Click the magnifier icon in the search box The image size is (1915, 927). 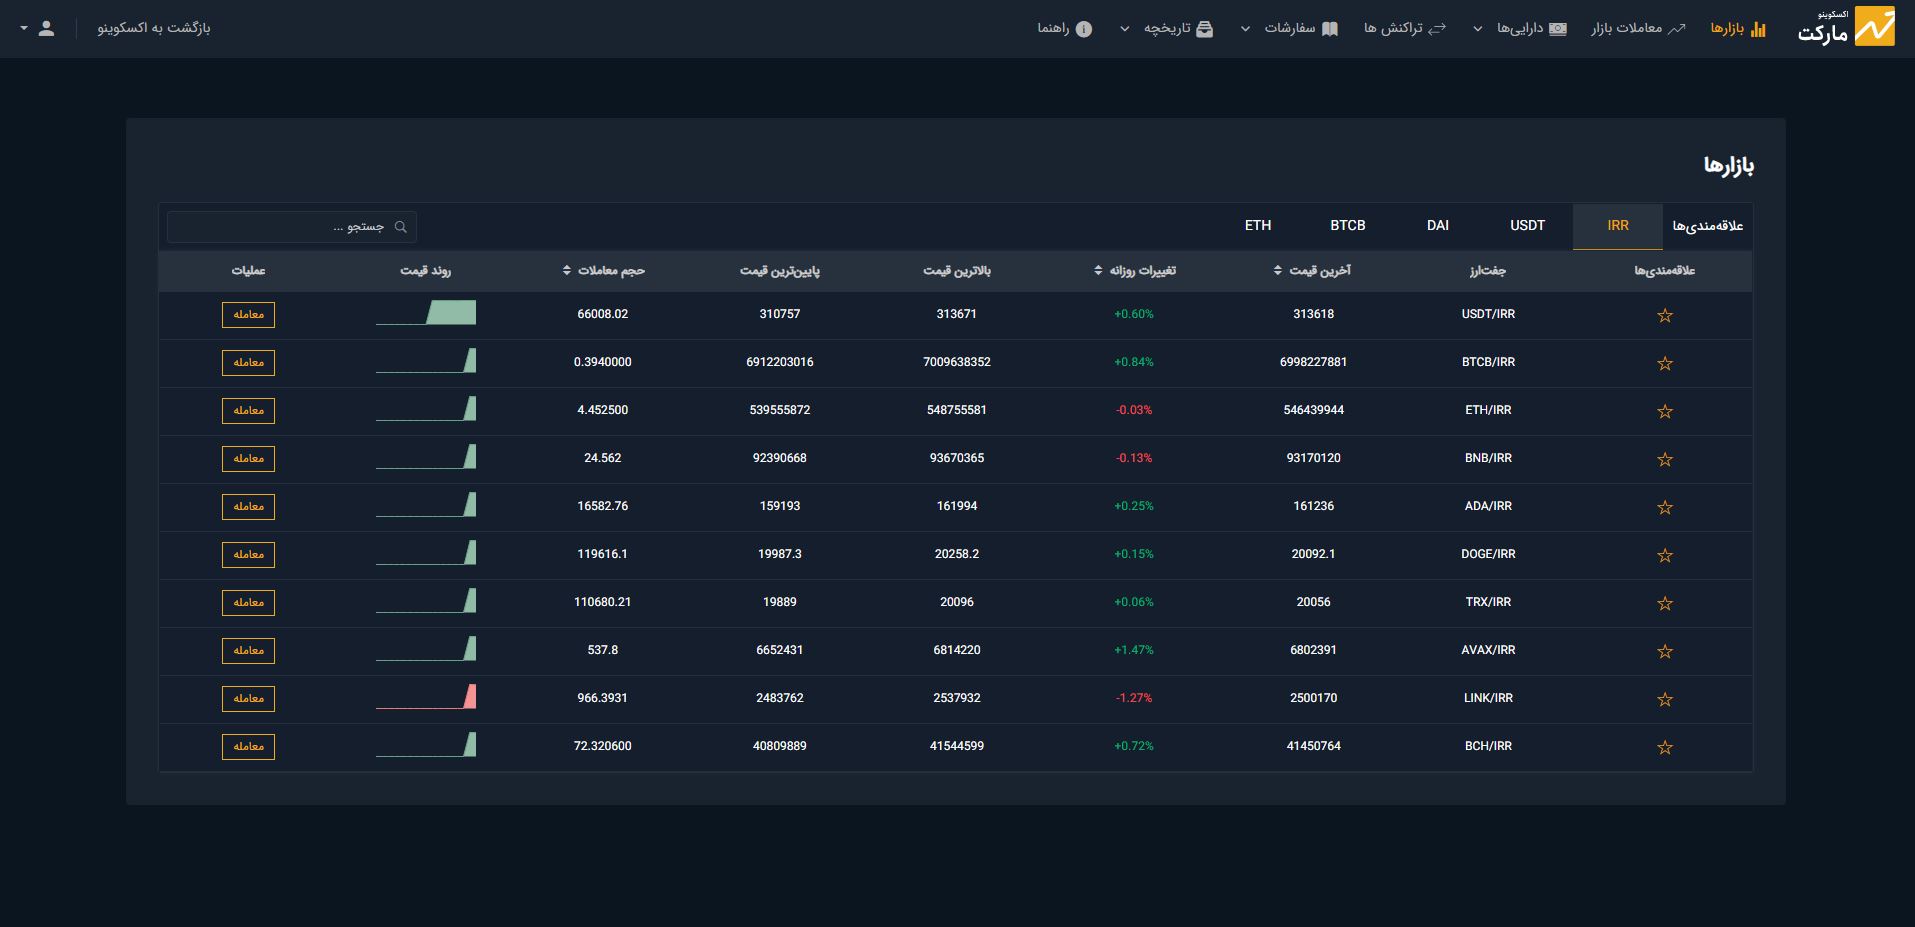click(401, 227)
